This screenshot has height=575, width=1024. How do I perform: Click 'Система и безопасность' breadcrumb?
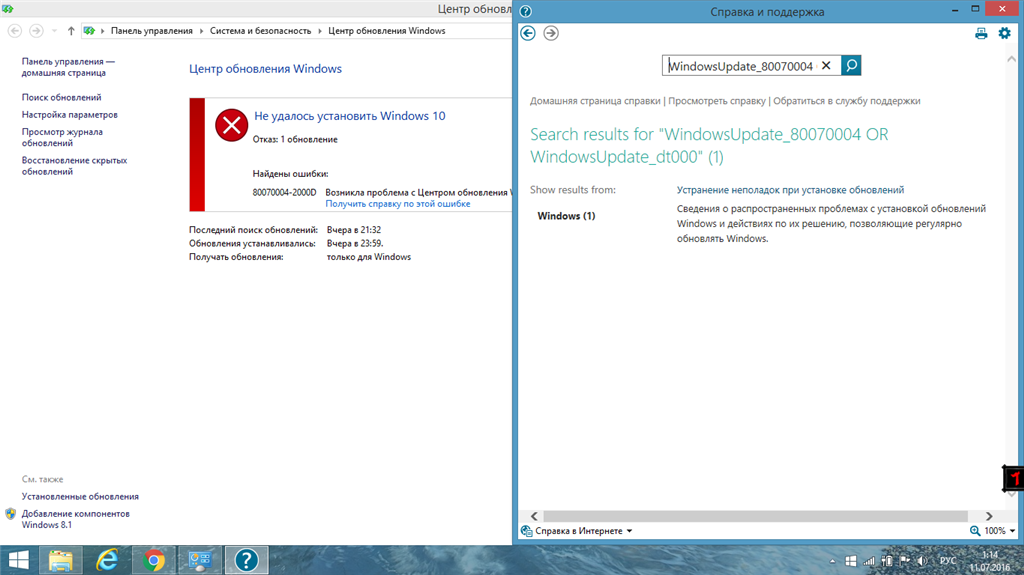tap(260, 31)
